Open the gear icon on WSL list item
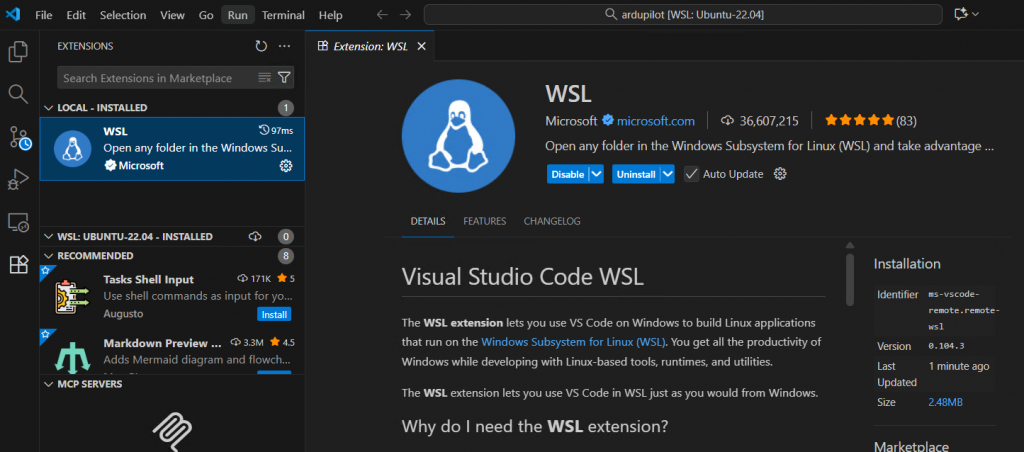 pos(285,166)
